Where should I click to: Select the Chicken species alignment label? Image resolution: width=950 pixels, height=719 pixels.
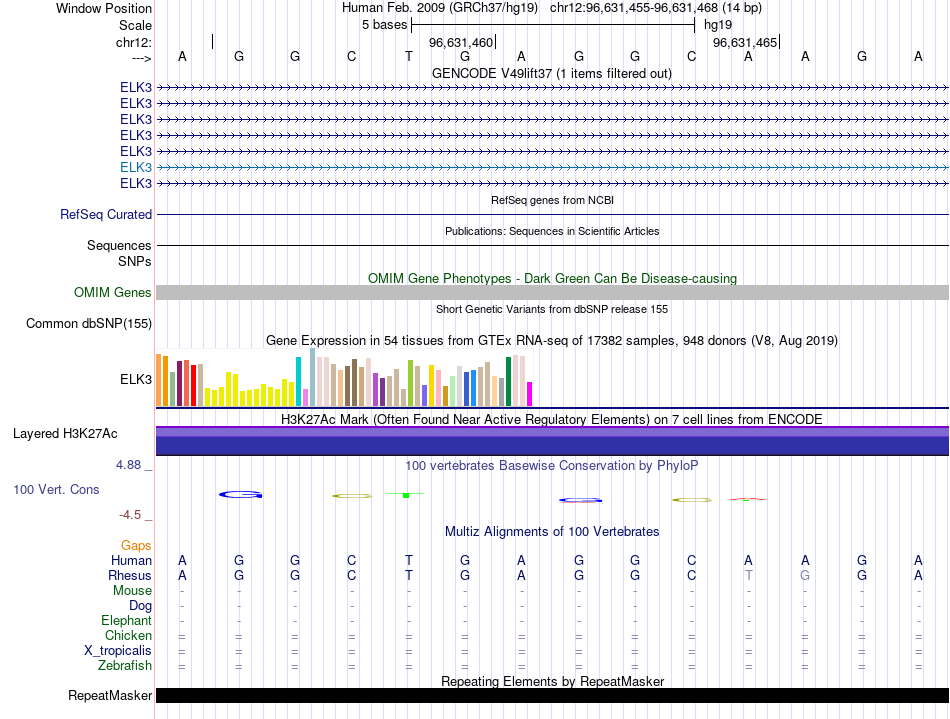(x=128, y=635)
